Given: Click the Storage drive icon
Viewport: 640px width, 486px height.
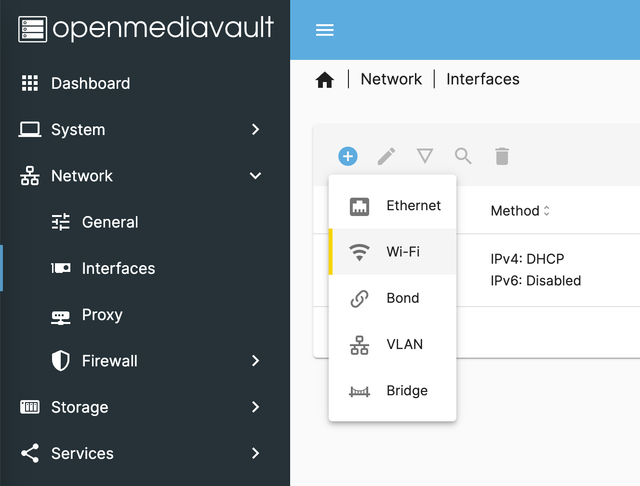Looking at the screenshot, I should pos(30,407).
